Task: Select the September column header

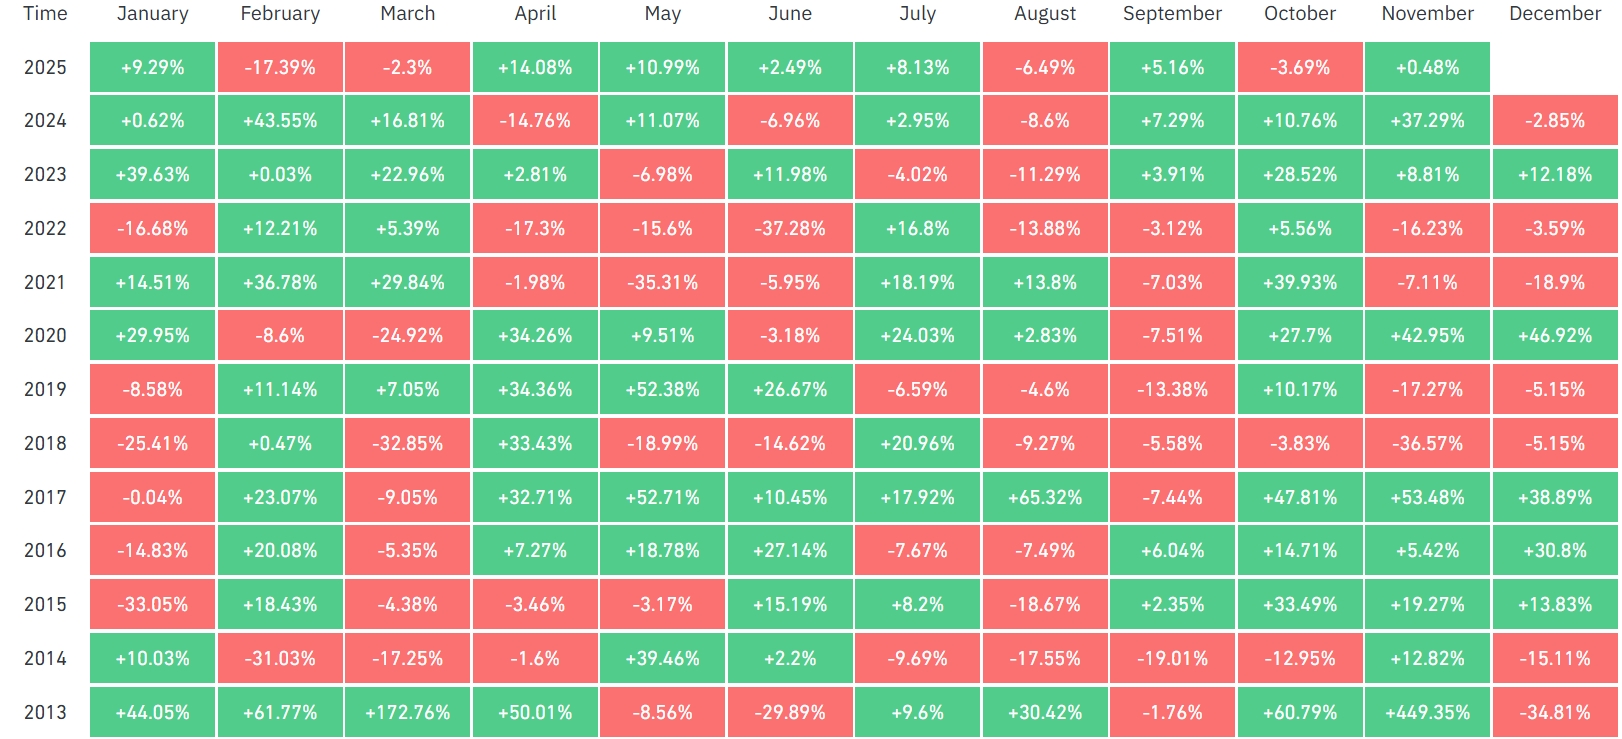Action: point(1172,14)
